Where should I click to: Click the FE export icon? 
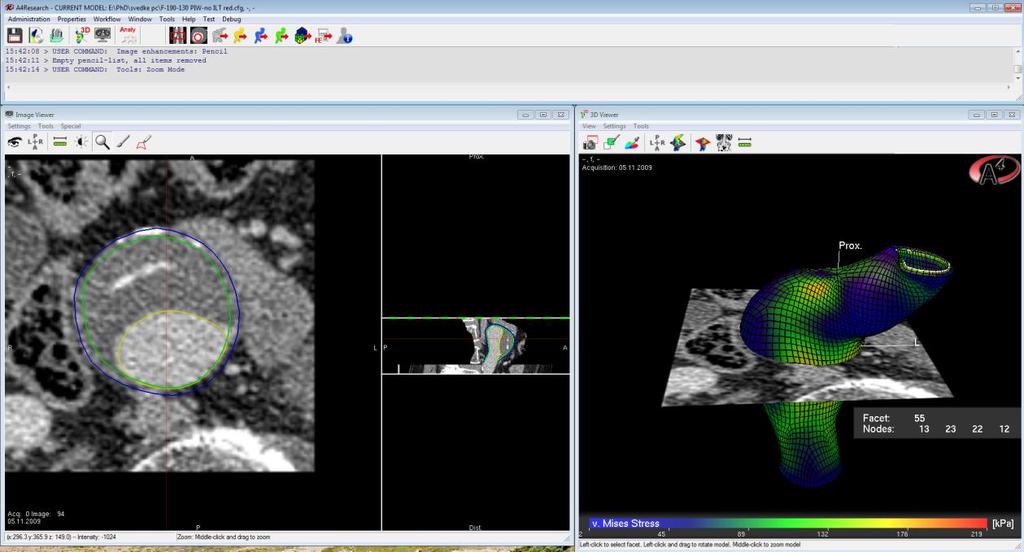pyautogui.click(x=323, y=35)
